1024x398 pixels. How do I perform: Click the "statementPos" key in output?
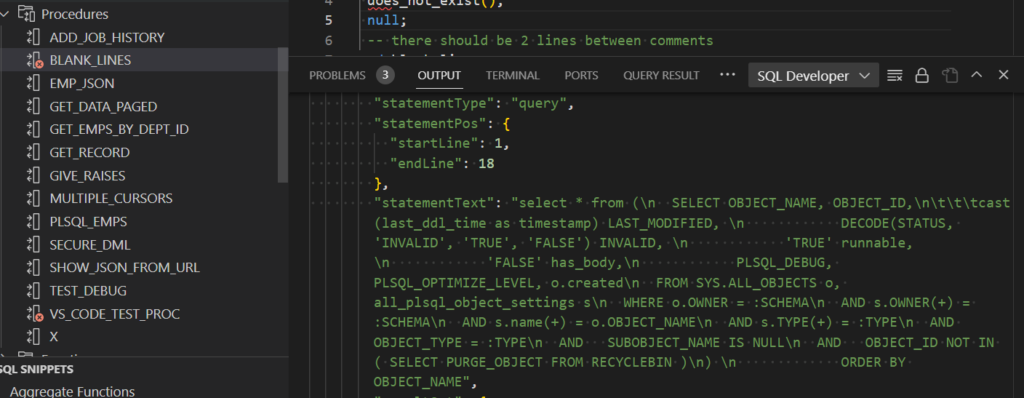(430, 123)
